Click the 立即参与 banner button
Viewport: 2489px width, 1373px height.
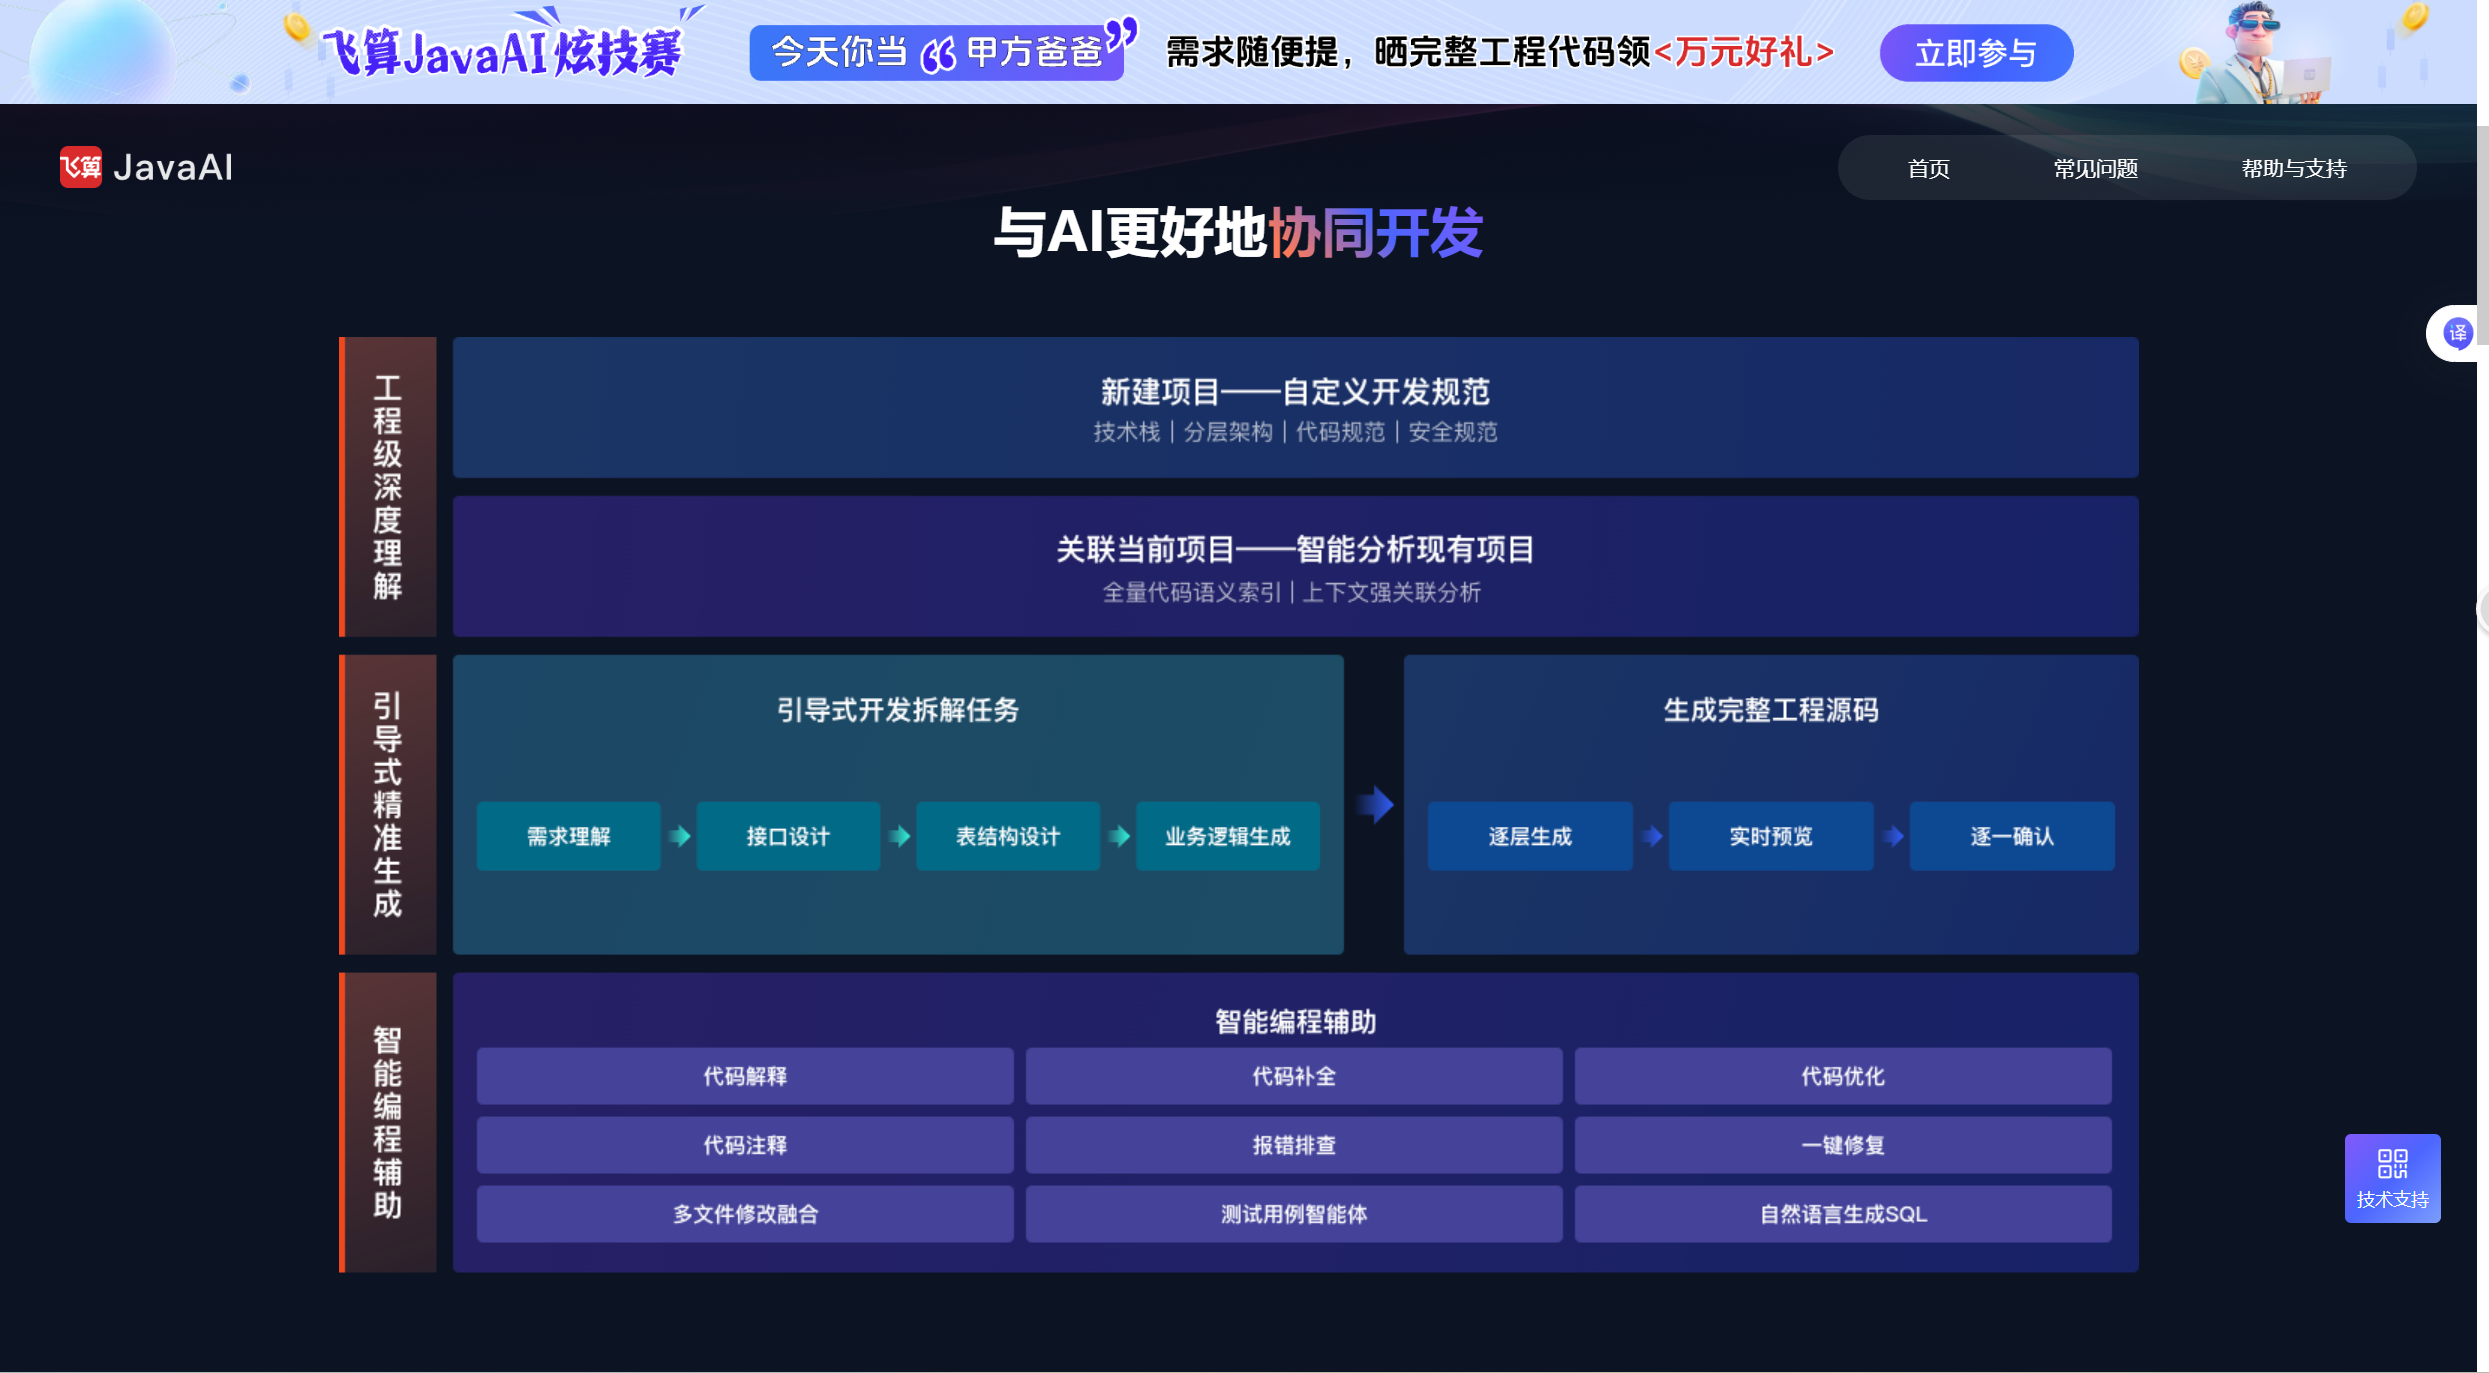point(1976,53)
